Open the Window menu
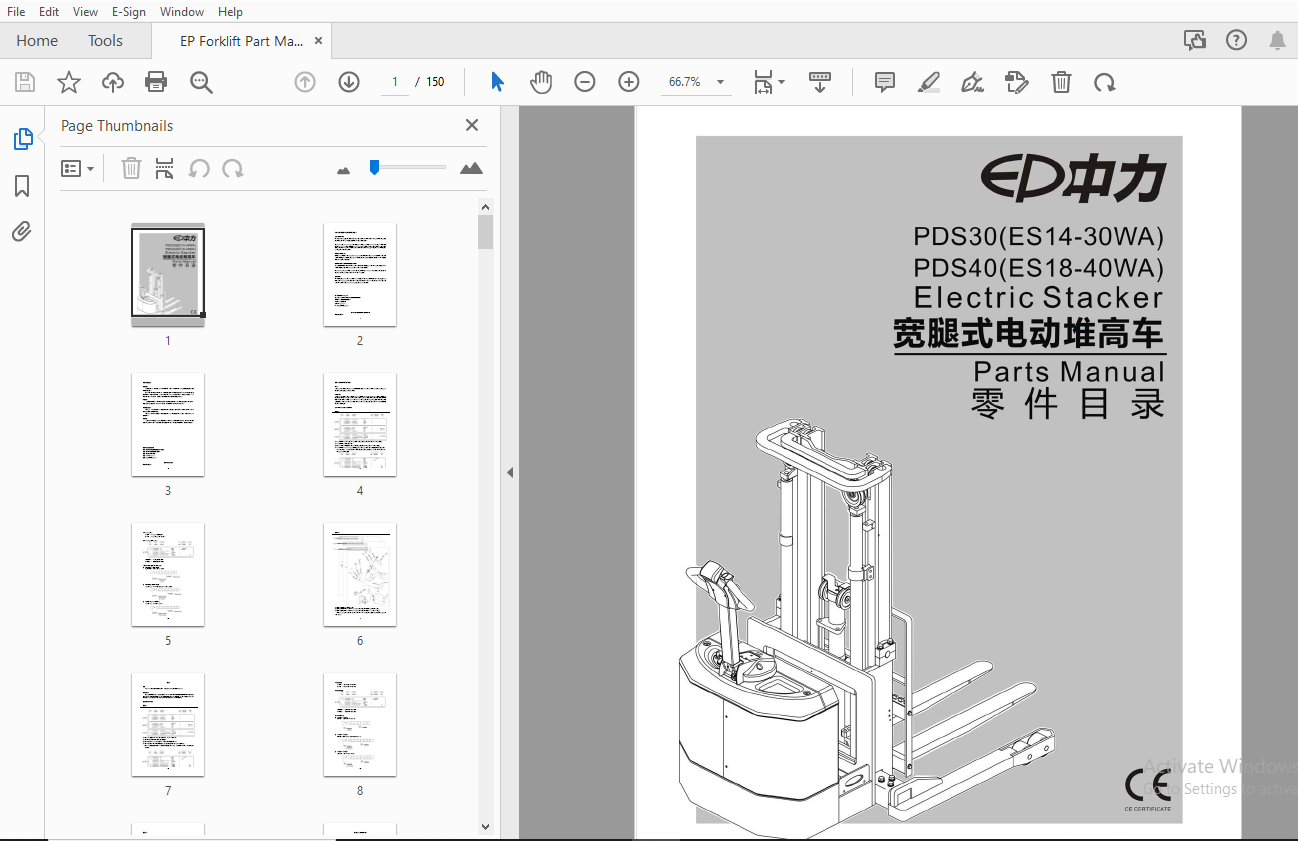The height and width of the screenshot is (841, 1298). coord(182,11)
